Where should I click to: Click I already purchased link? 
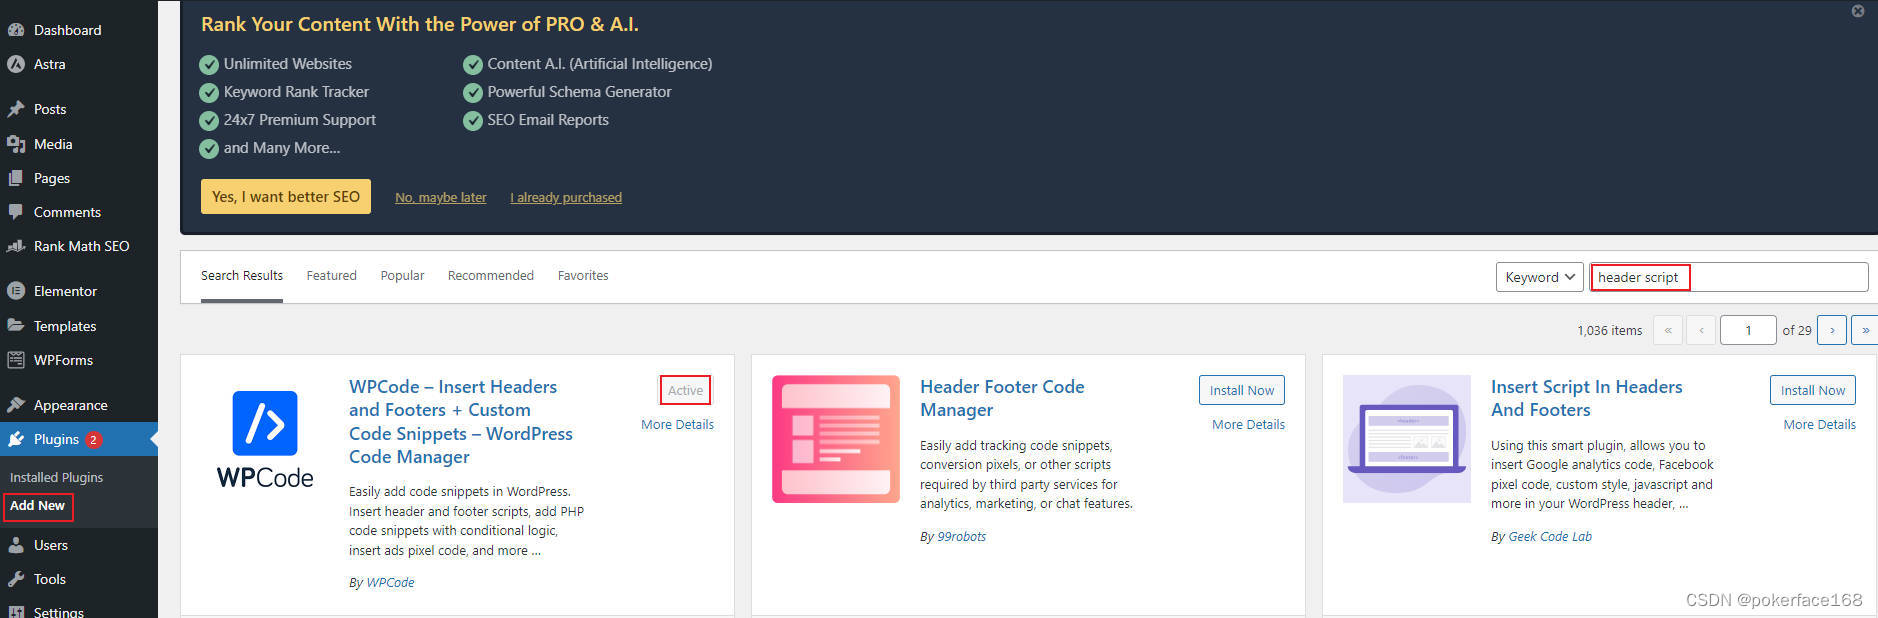click(x=566, y=198)
